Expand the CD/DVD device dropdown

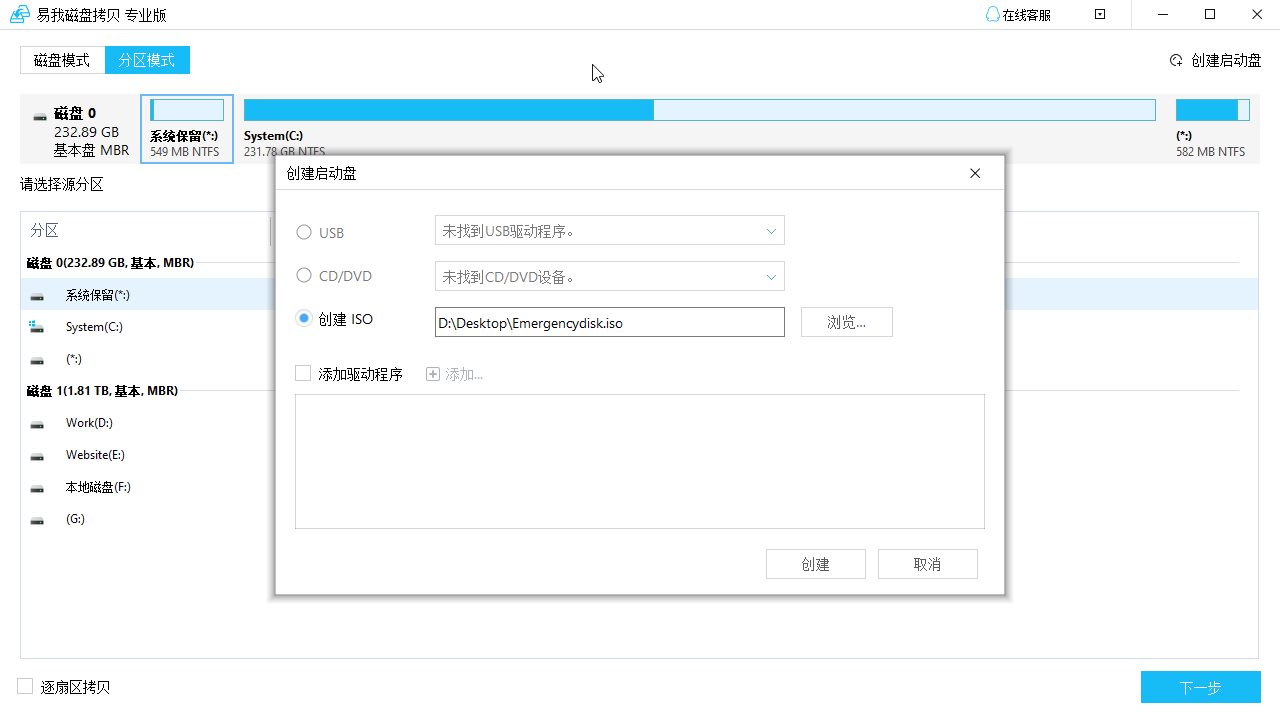pyautogui.click(x=770, y=276)
